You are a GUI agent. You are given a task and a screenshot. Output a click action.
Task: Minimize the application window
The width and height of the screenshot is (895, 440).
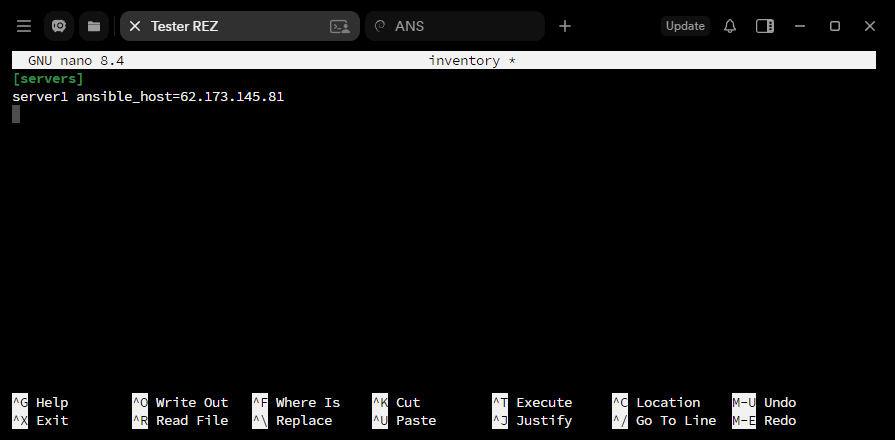coord(800,26)
